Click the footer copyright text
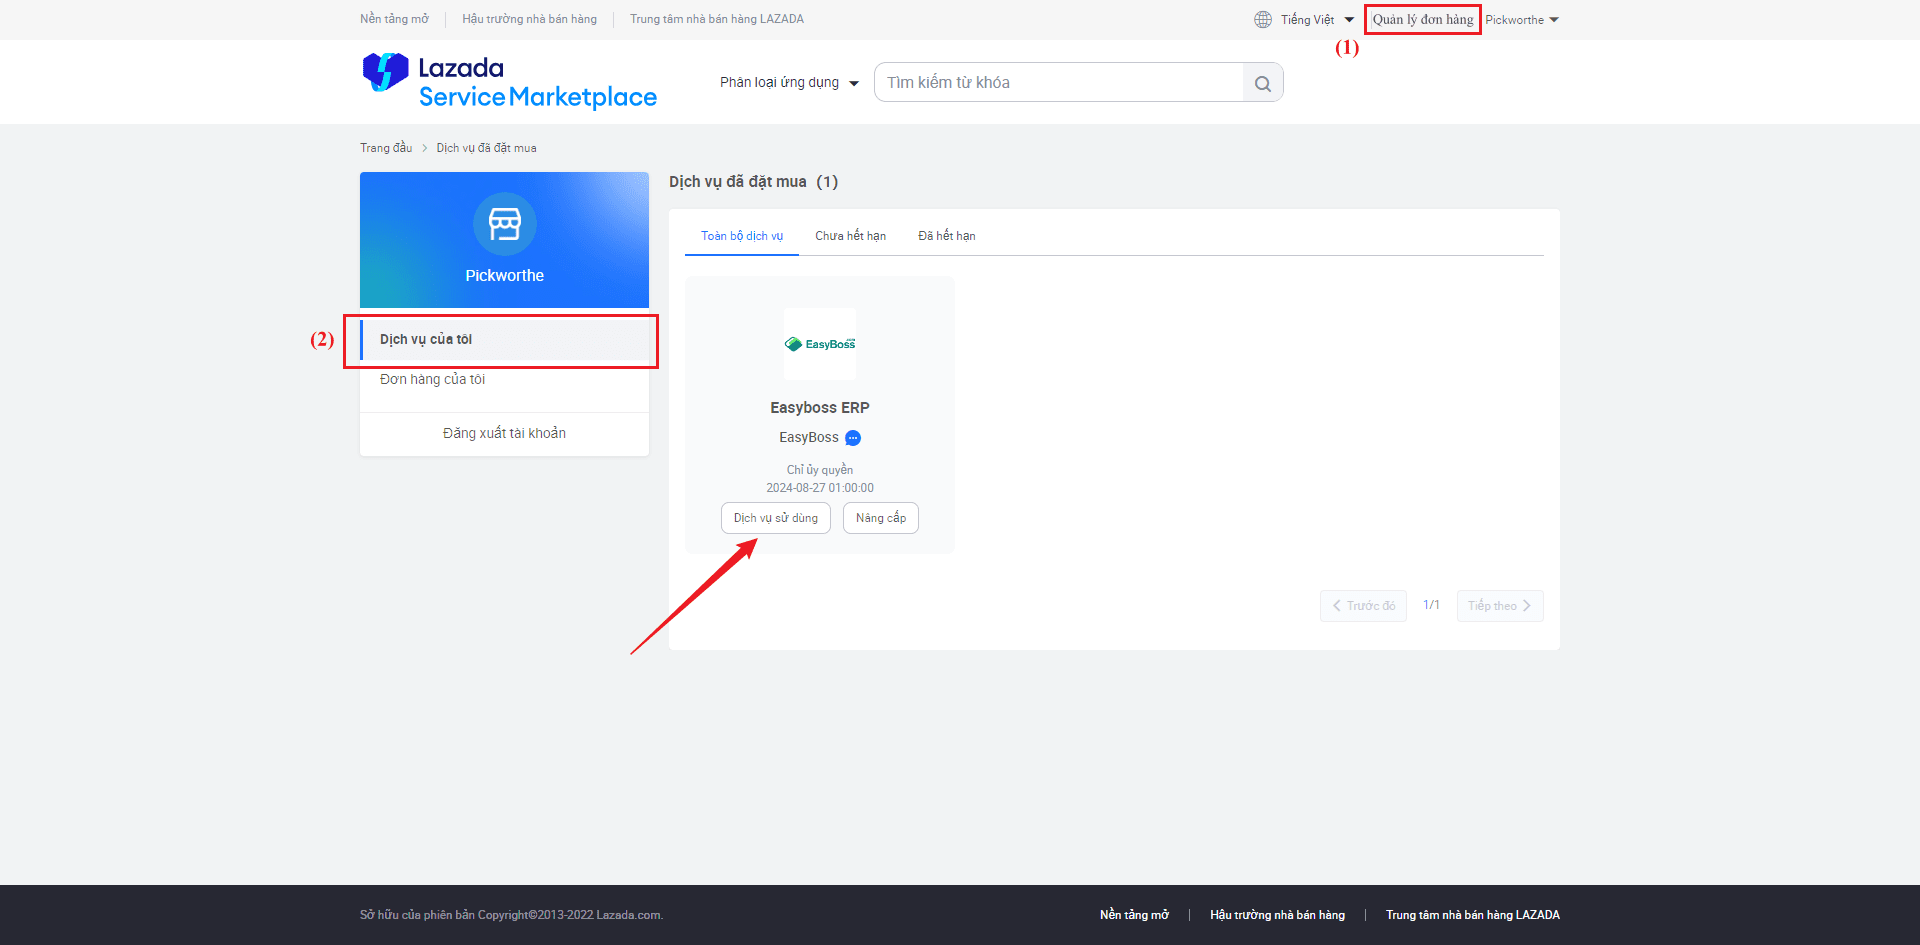Image resolution: width=1920 pixels, height=945 pixels. (x=511, y=915)
